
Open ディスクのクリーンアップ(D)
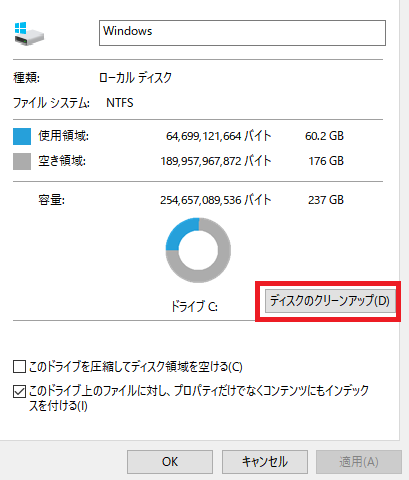[x=330, y=301]
